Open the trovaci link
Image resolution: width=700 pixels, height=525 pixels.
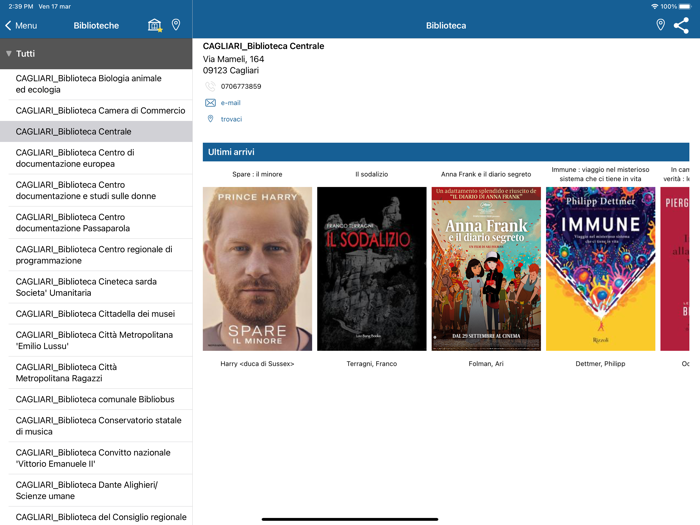click(x=231, y=119)
